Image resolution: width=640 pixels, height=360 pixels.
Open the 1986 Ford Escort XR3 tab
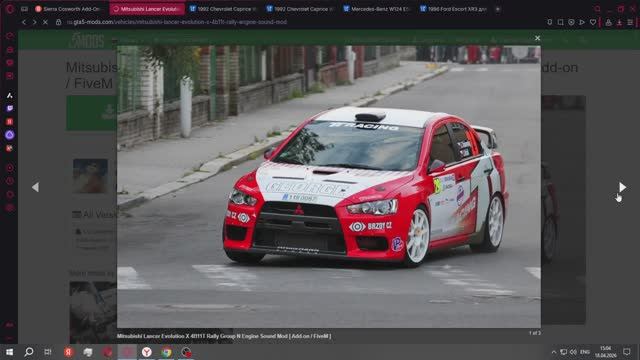pyautogui.click(x=453, y=9)
